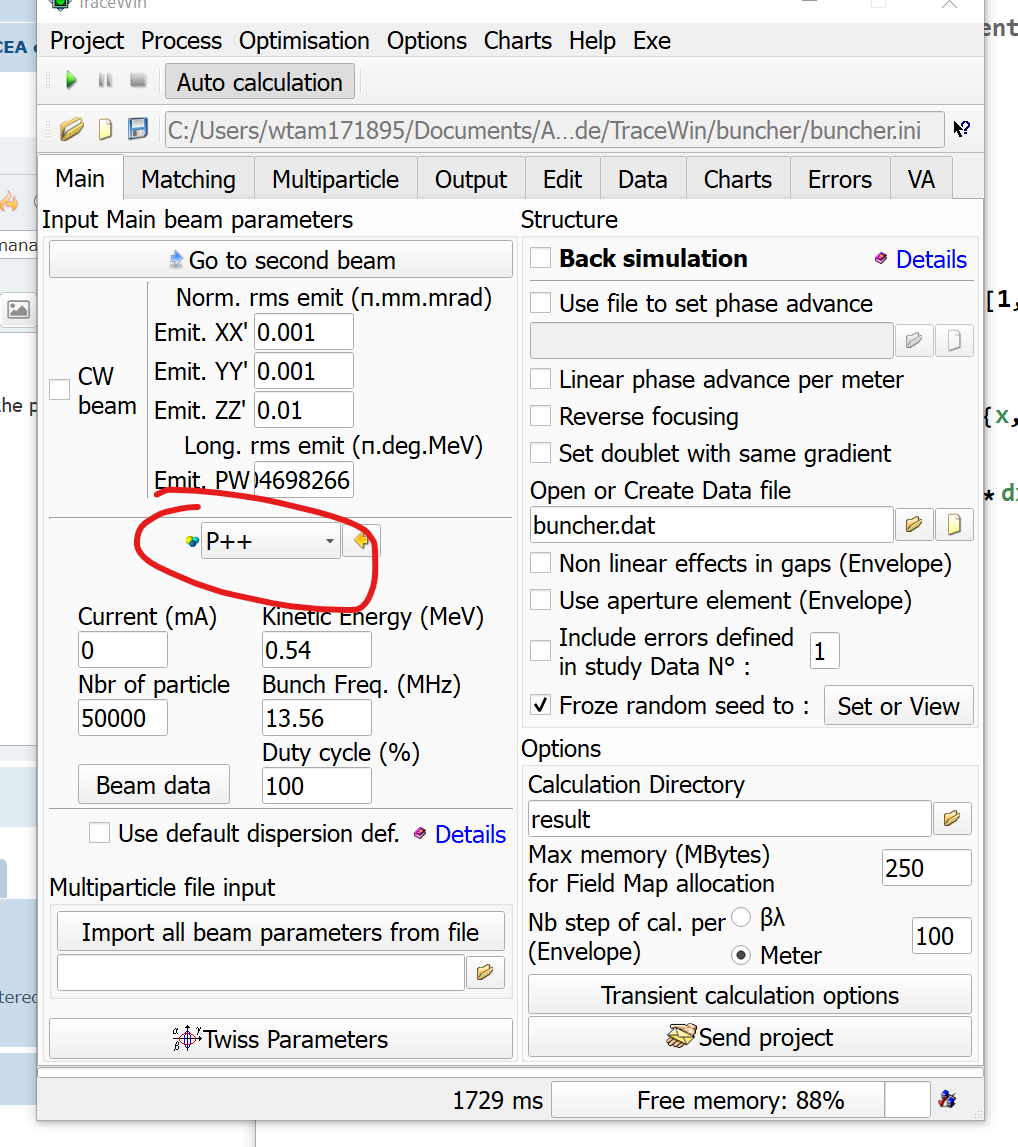Viewport: 1018px width, 1147px height.
Task: Switch to the Data tab
Action: [x=643, y=179]
